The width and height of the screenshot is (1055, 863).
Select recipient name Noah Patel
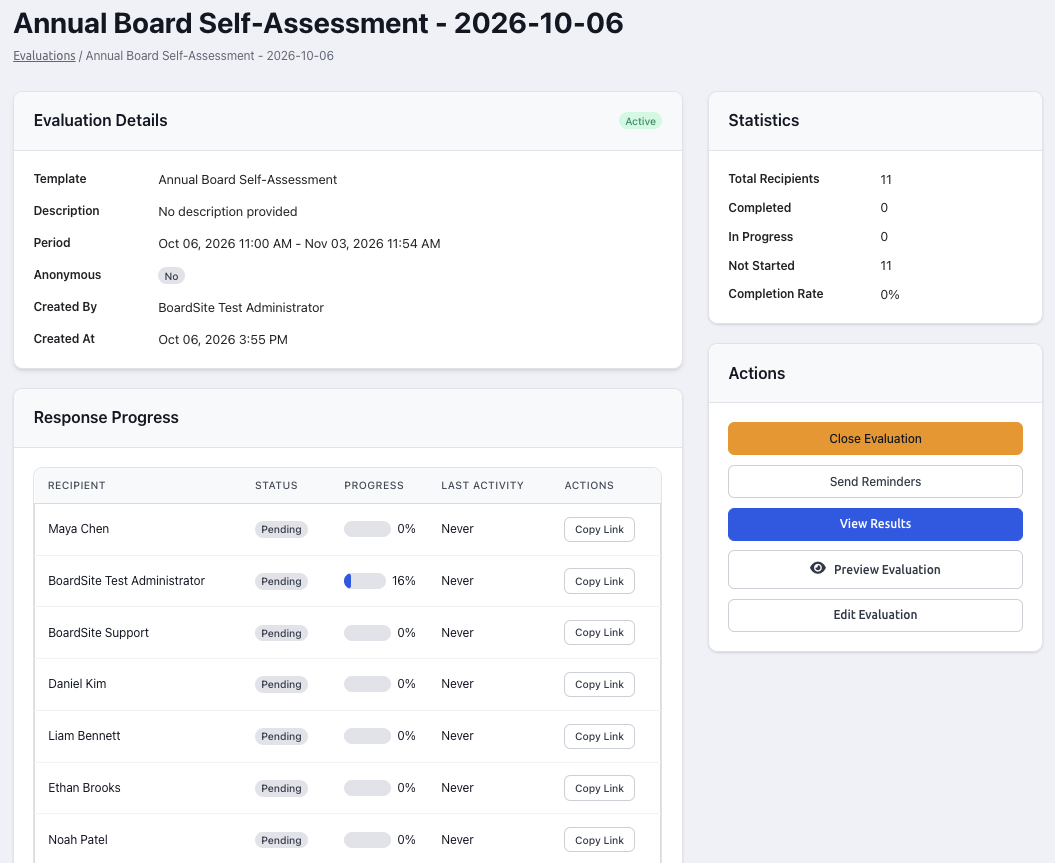point(78,839)
